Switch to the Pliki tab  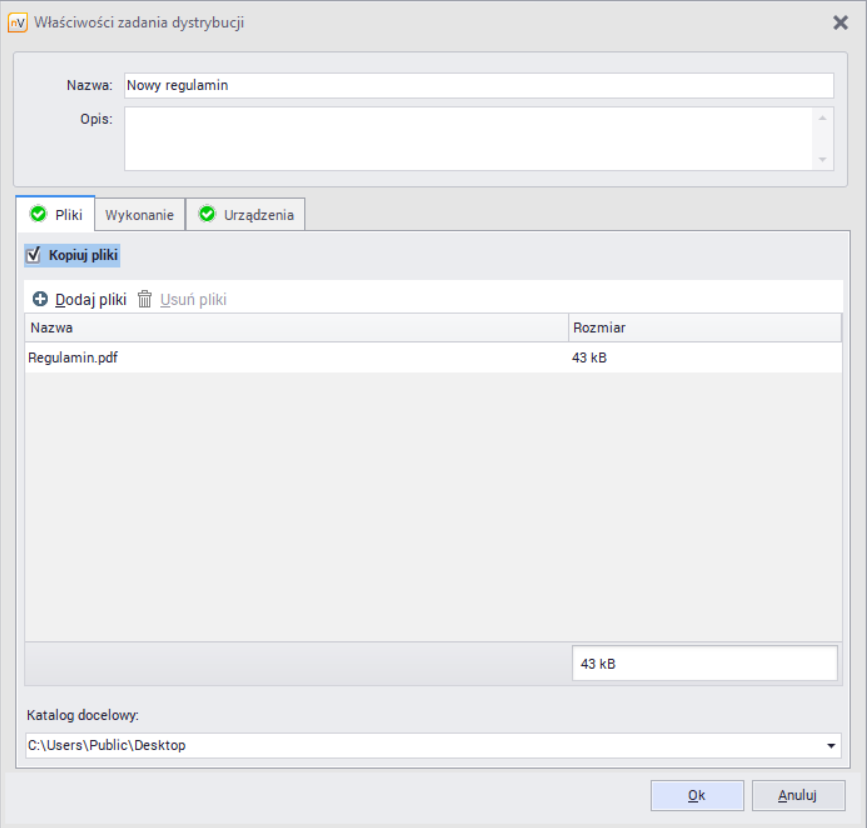pos(56,214)
